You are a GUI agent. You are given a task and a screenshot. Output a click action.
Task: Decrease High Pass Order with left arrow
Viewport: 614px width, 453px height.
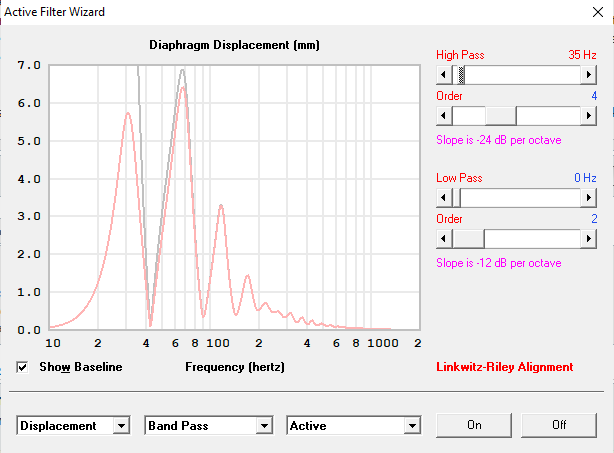coord(445,115)
